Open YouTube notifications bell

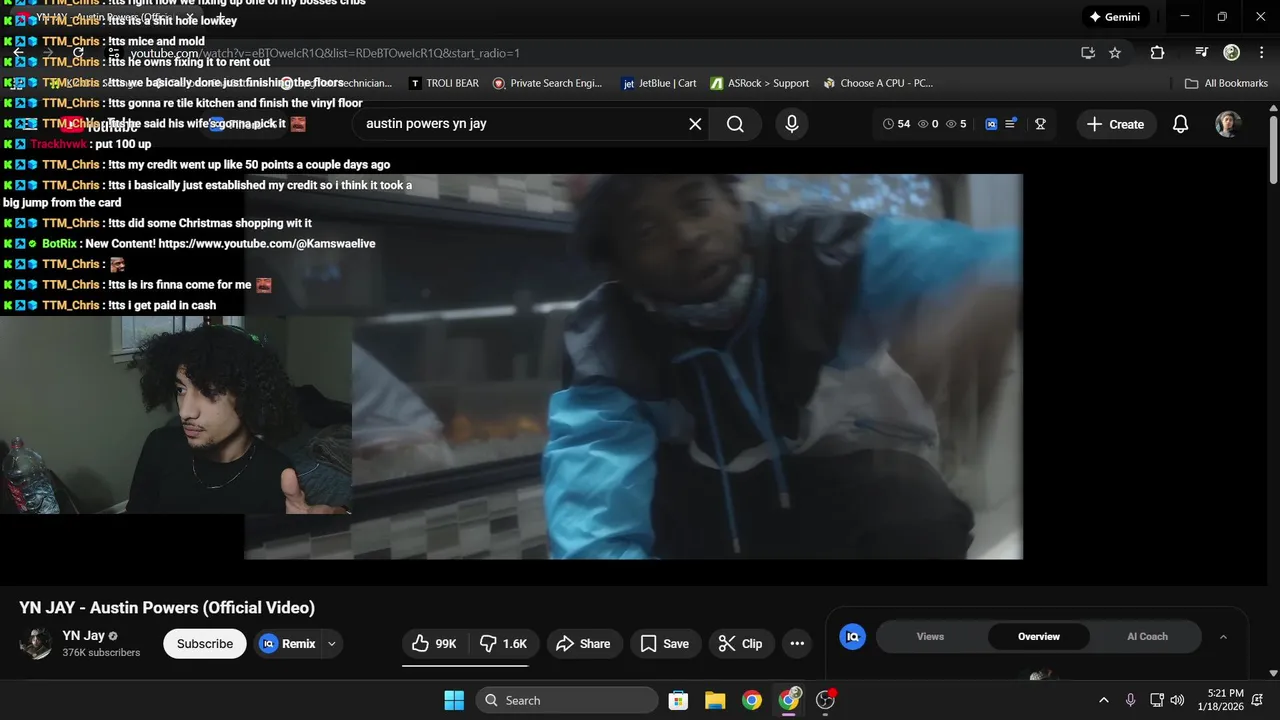coord(1180,124)
